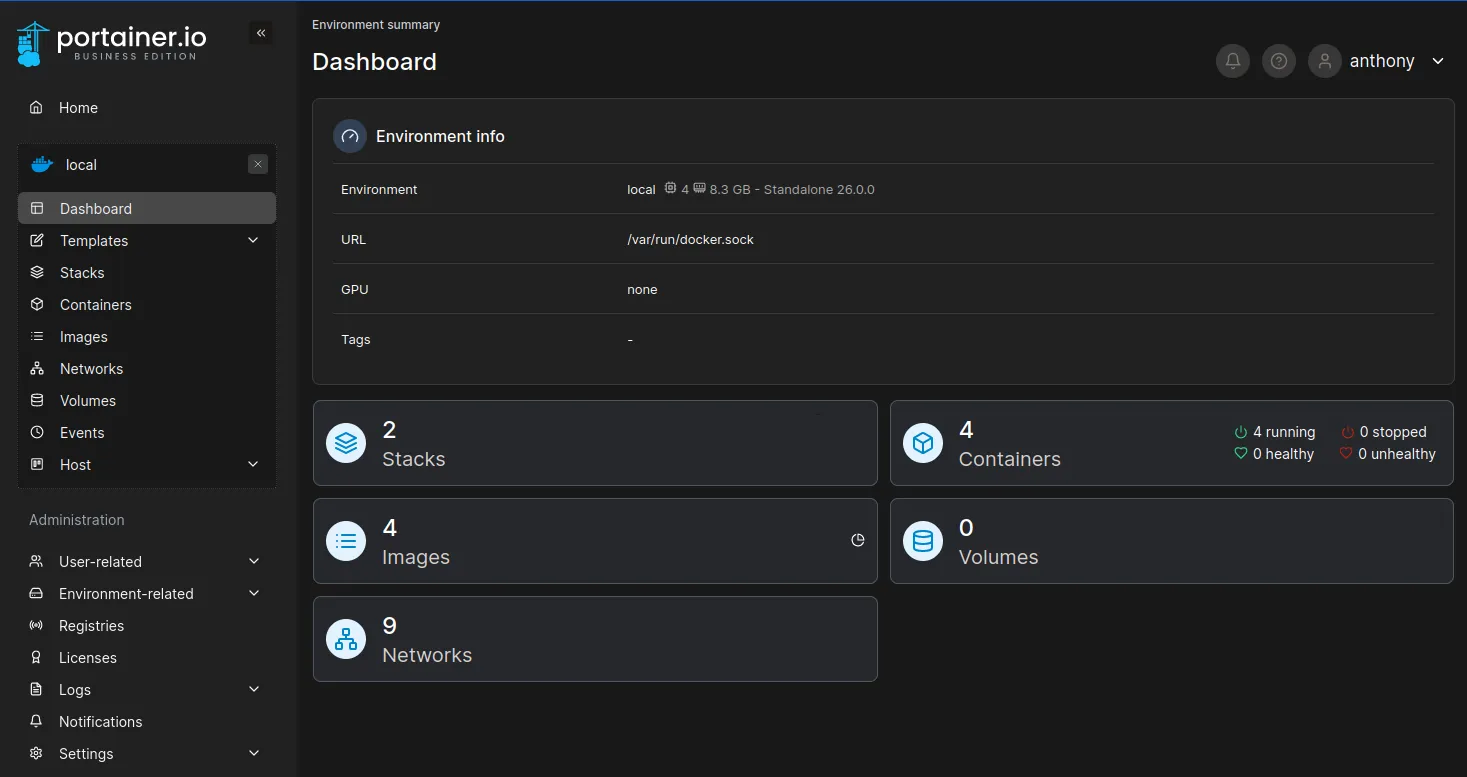Image resolution: width=1467 pixels, height=777 pixels.
Task: Collapse the sidebar with the double-arrow button
Action: [261, 32]
